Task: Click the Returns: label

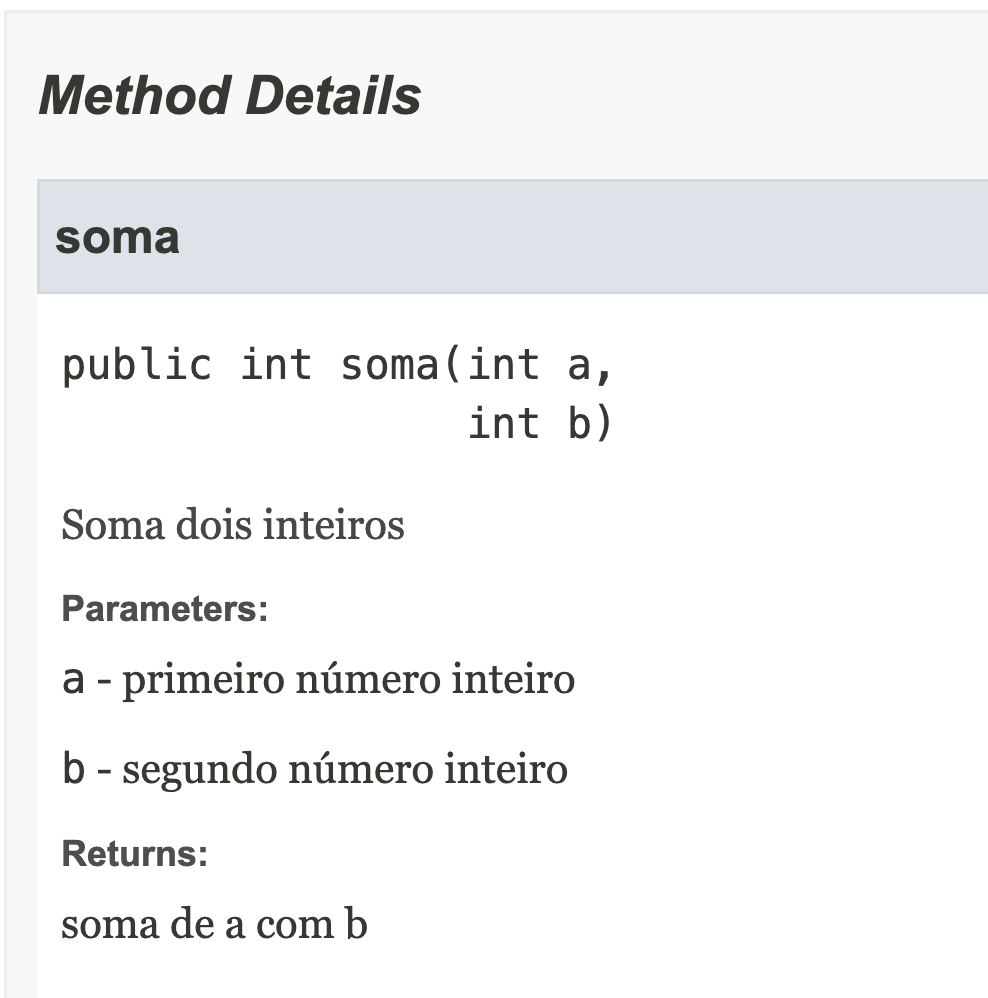Action: 134,854
